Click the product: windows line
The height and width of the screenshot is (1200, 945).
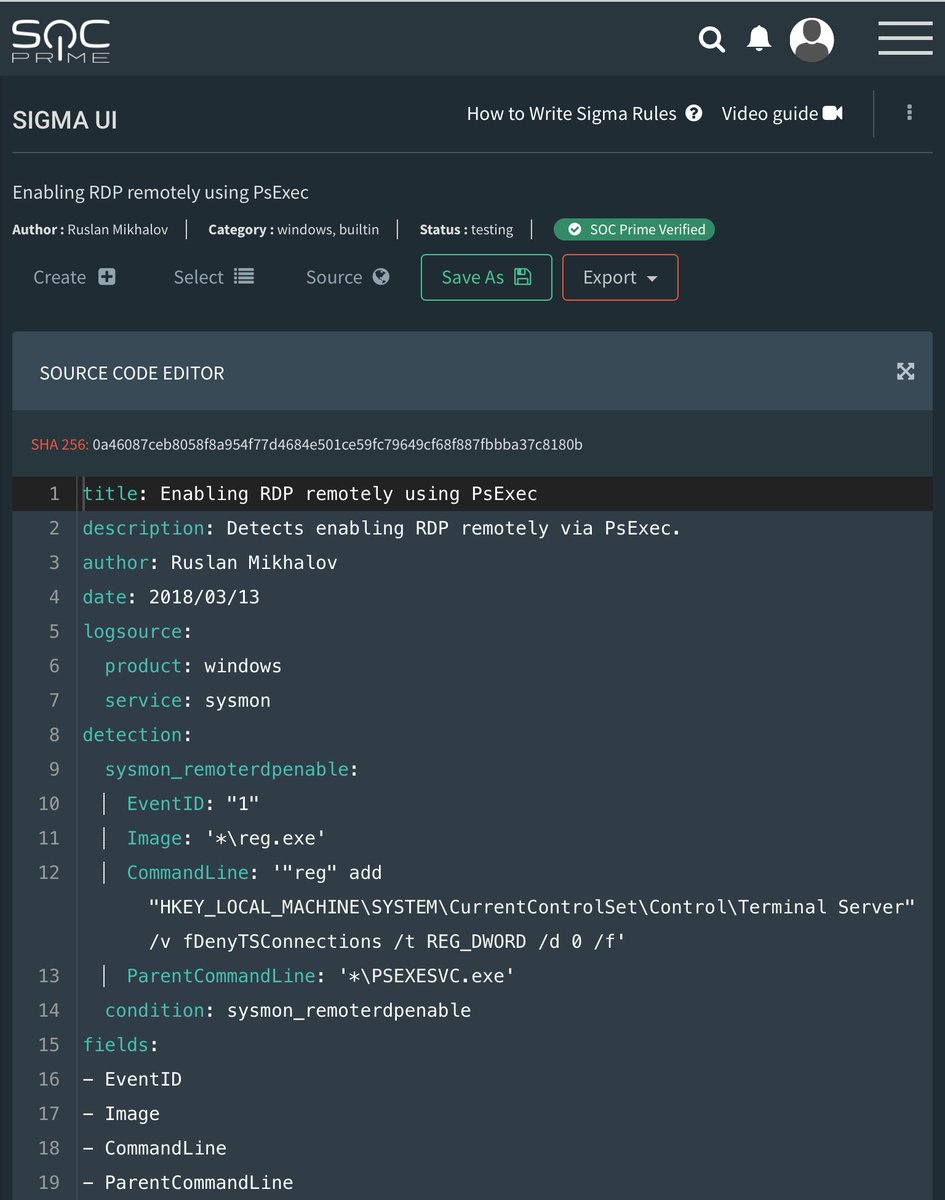tap(193, 666)
